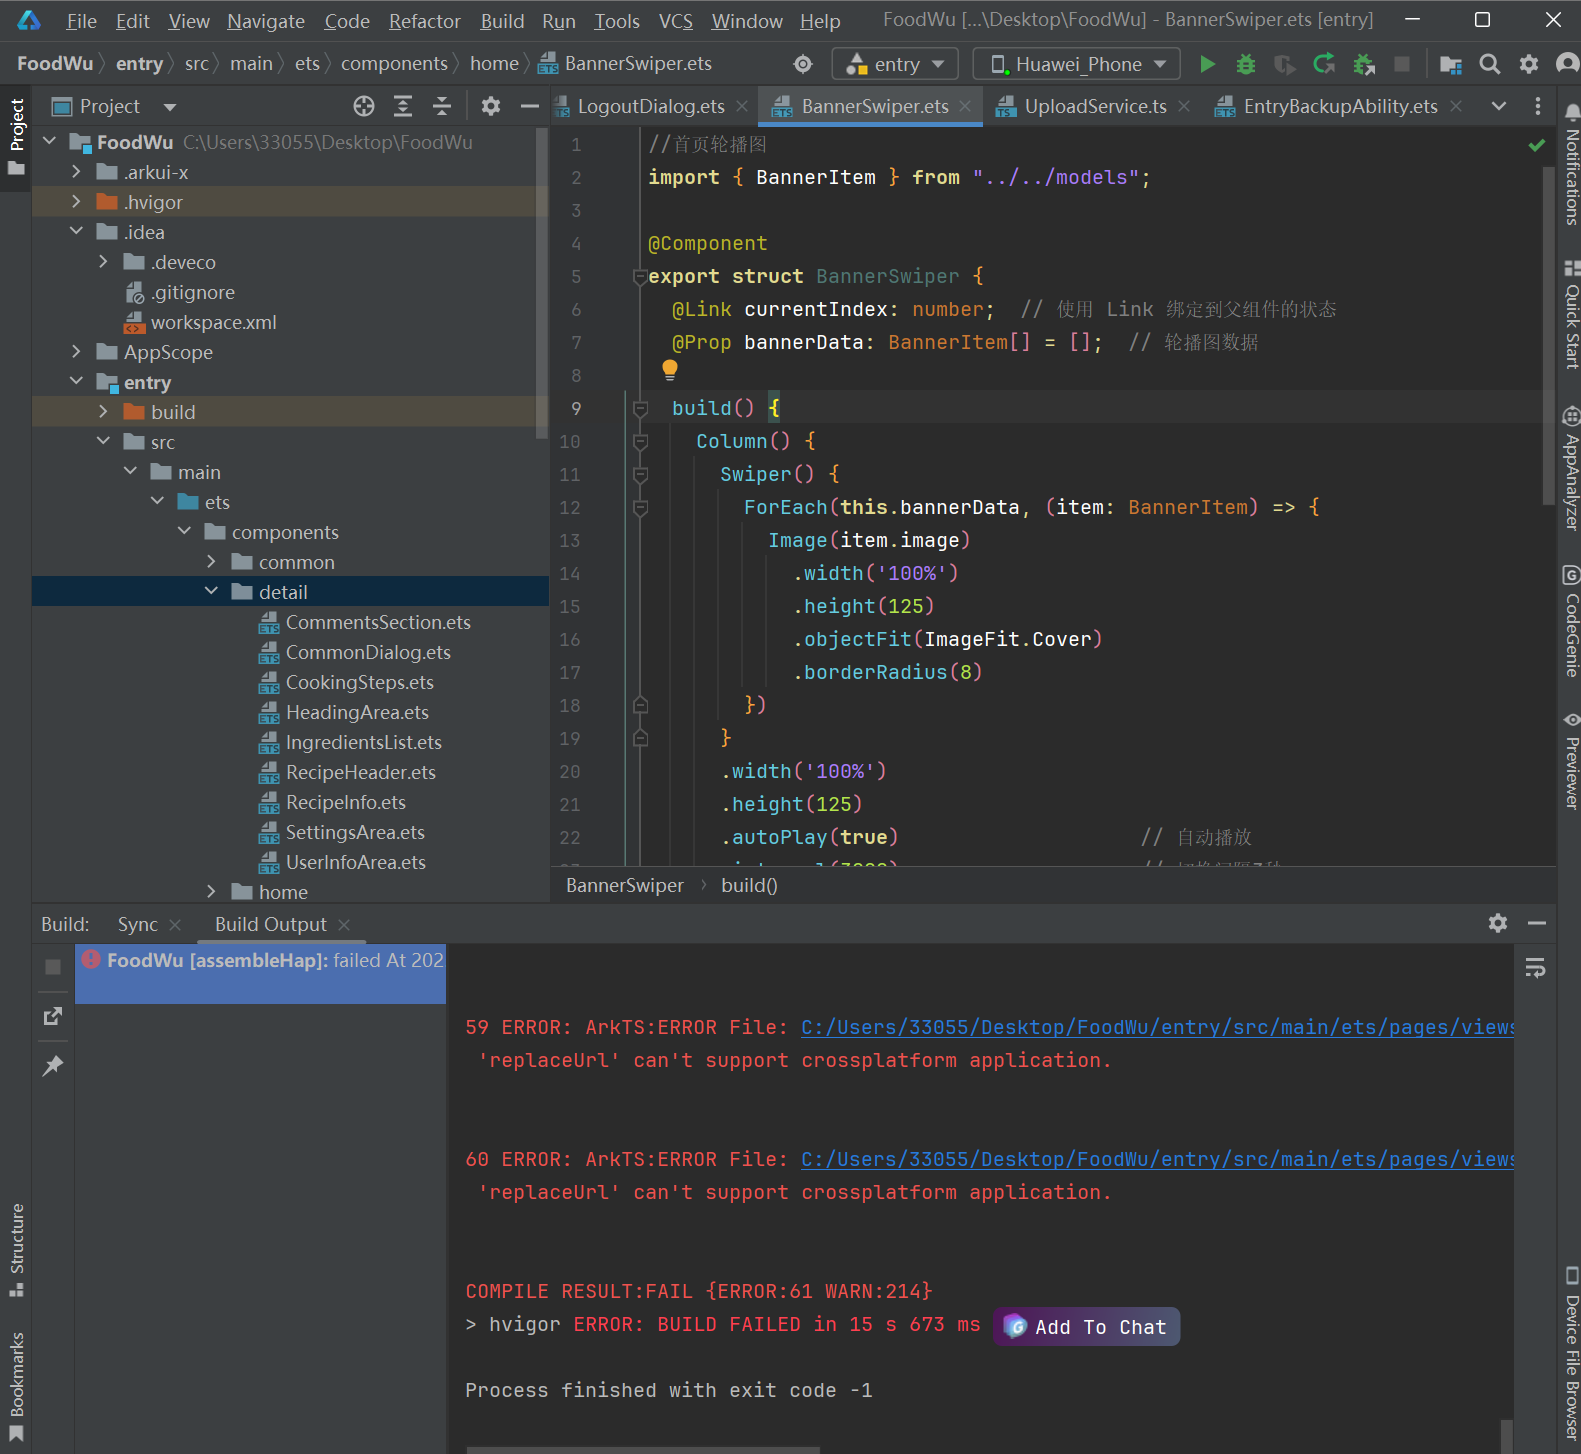Open Quick Start side panel
This screenshot has height=1454, width=1581.
point(1571,314)
